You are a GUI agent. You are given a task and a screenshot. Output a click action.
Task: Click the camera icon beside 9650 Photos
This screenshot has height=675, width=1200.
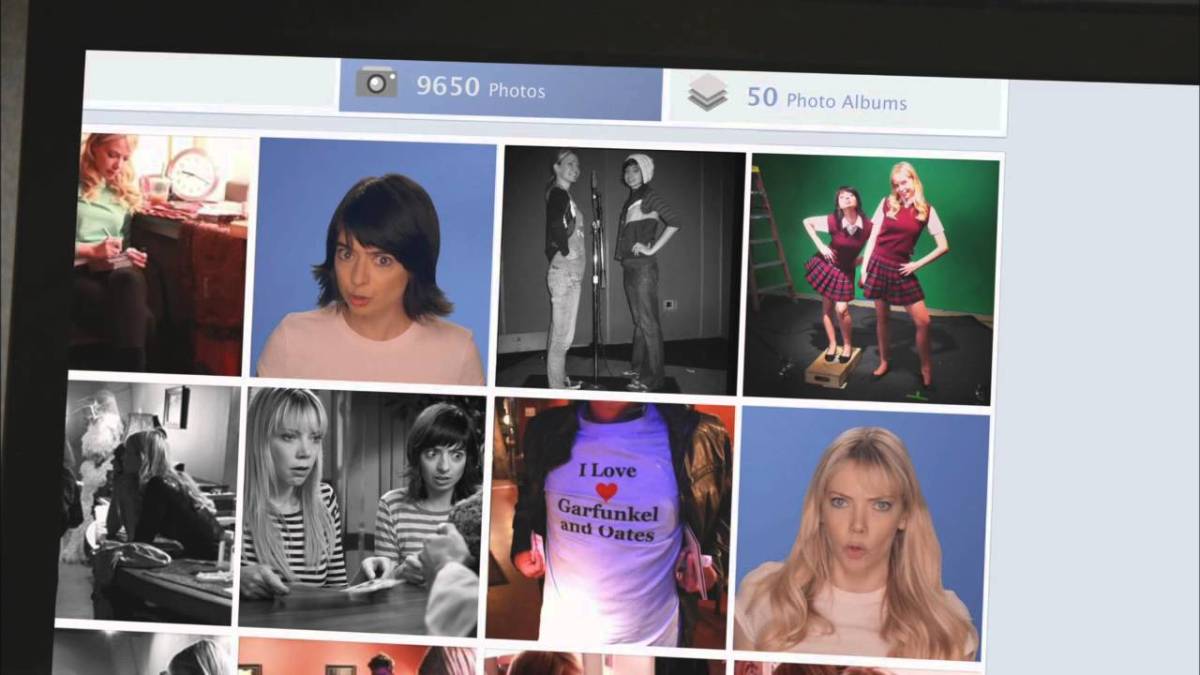[376, 82]
